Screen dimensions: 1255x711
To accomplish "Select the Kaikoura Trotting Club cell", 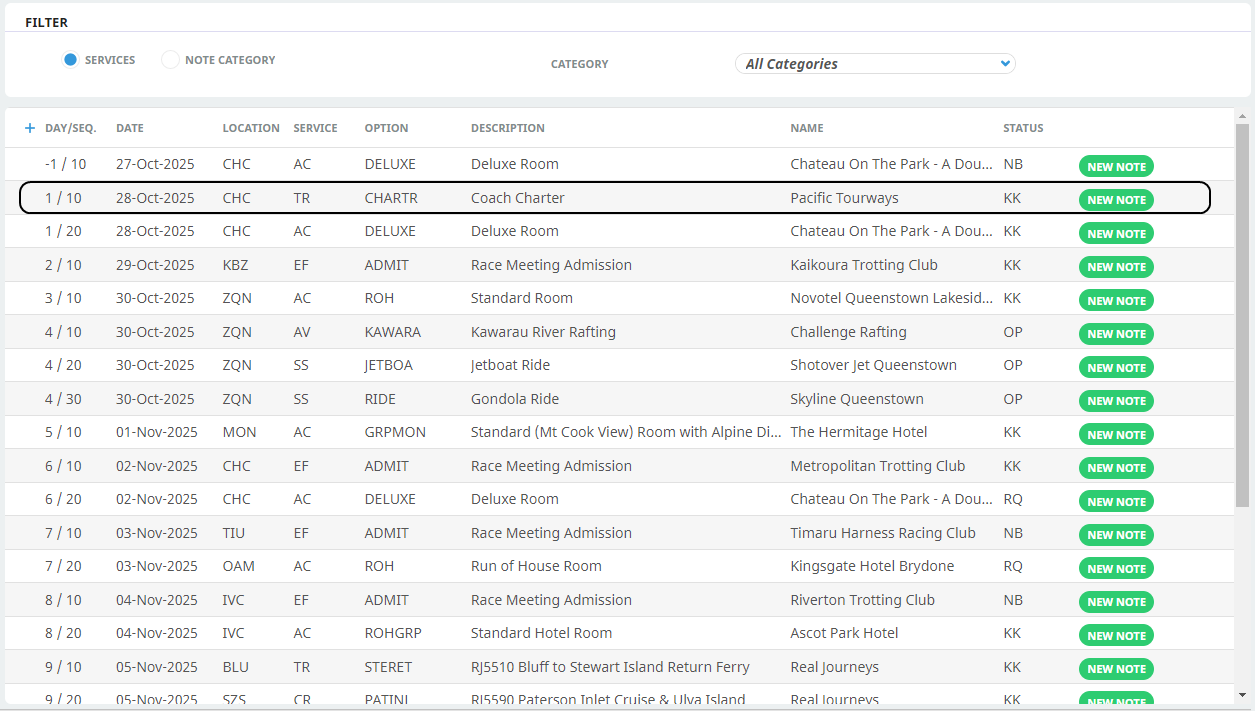I will [x=864, y=265].
